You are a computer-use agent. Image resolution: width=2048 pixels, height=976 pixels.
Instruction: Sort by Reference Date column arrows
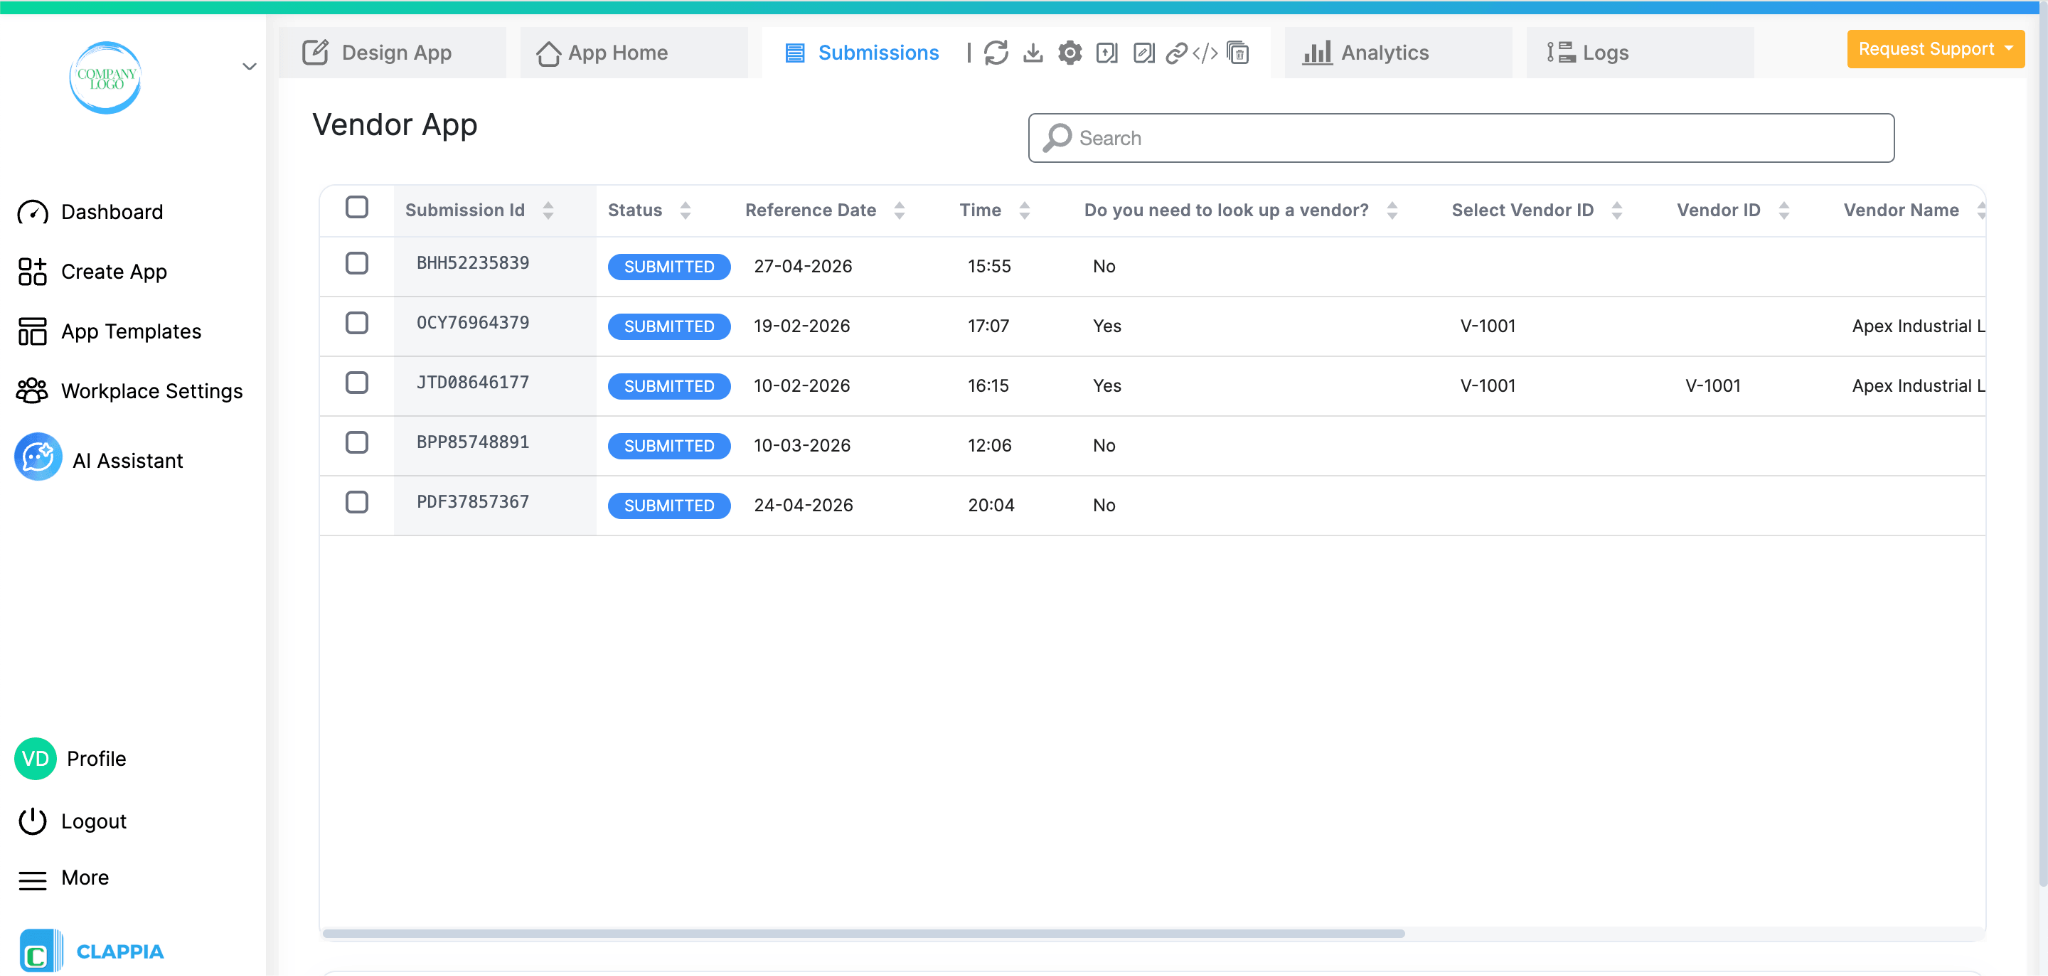(x=899, y=210)
